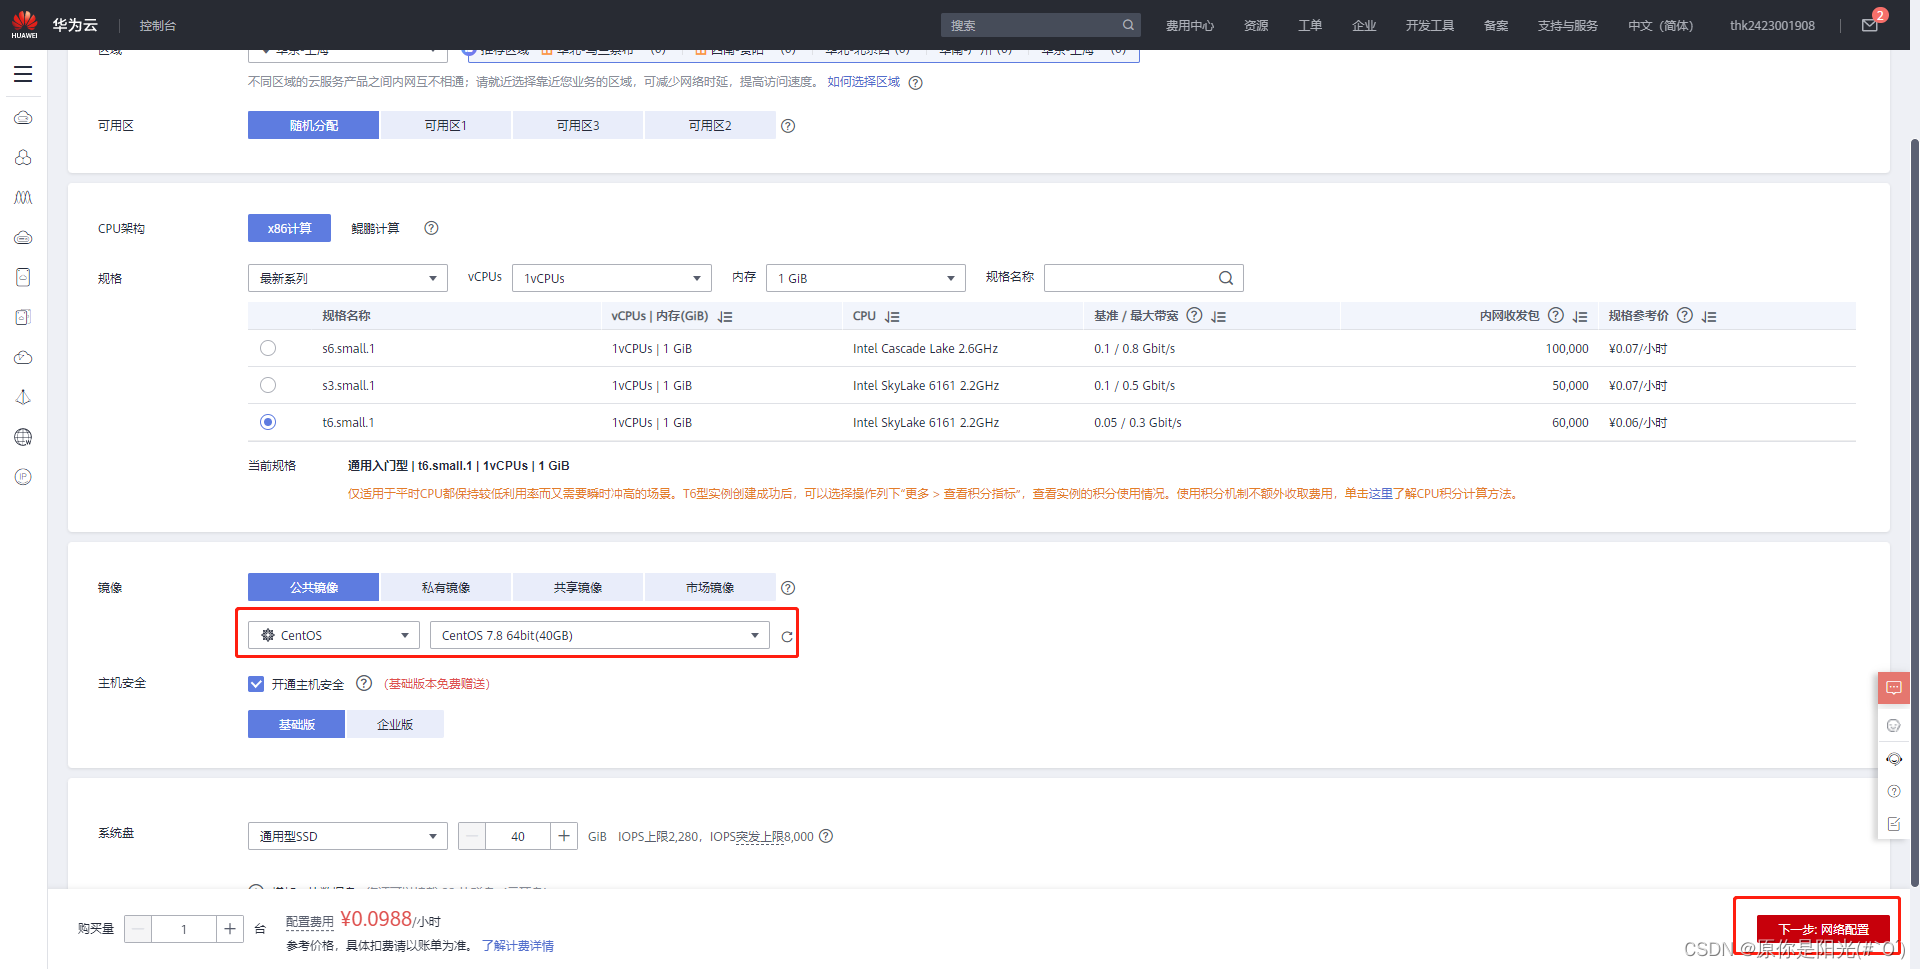Open the 了解计费详情 link

[x=518, y=946]
